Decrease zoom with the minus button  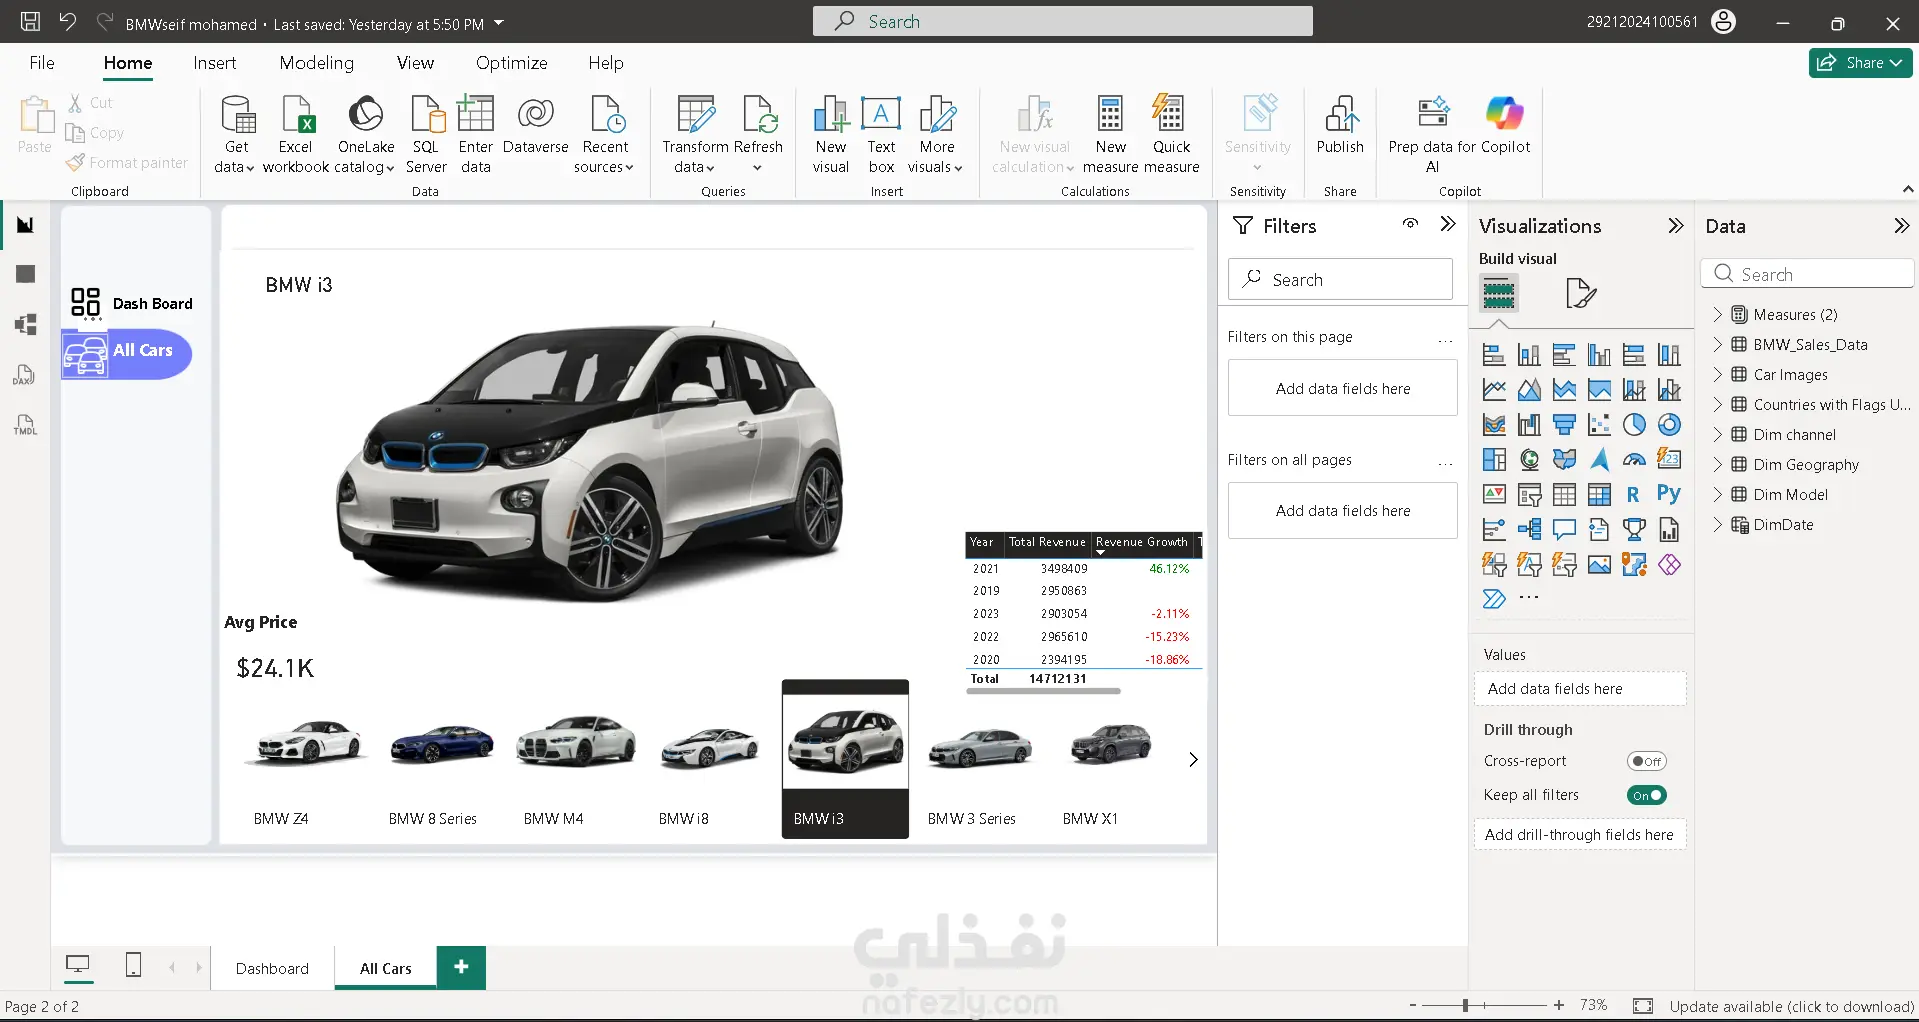[1412, 1005]
